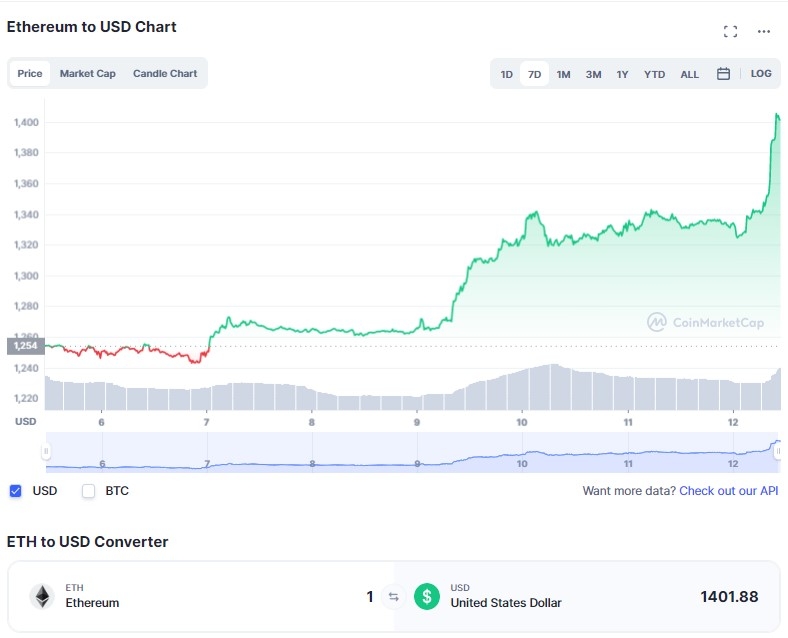Click the ETH to USD Converter heading
The width and height of the screenshot is (788, 638).
click(87, 542)
